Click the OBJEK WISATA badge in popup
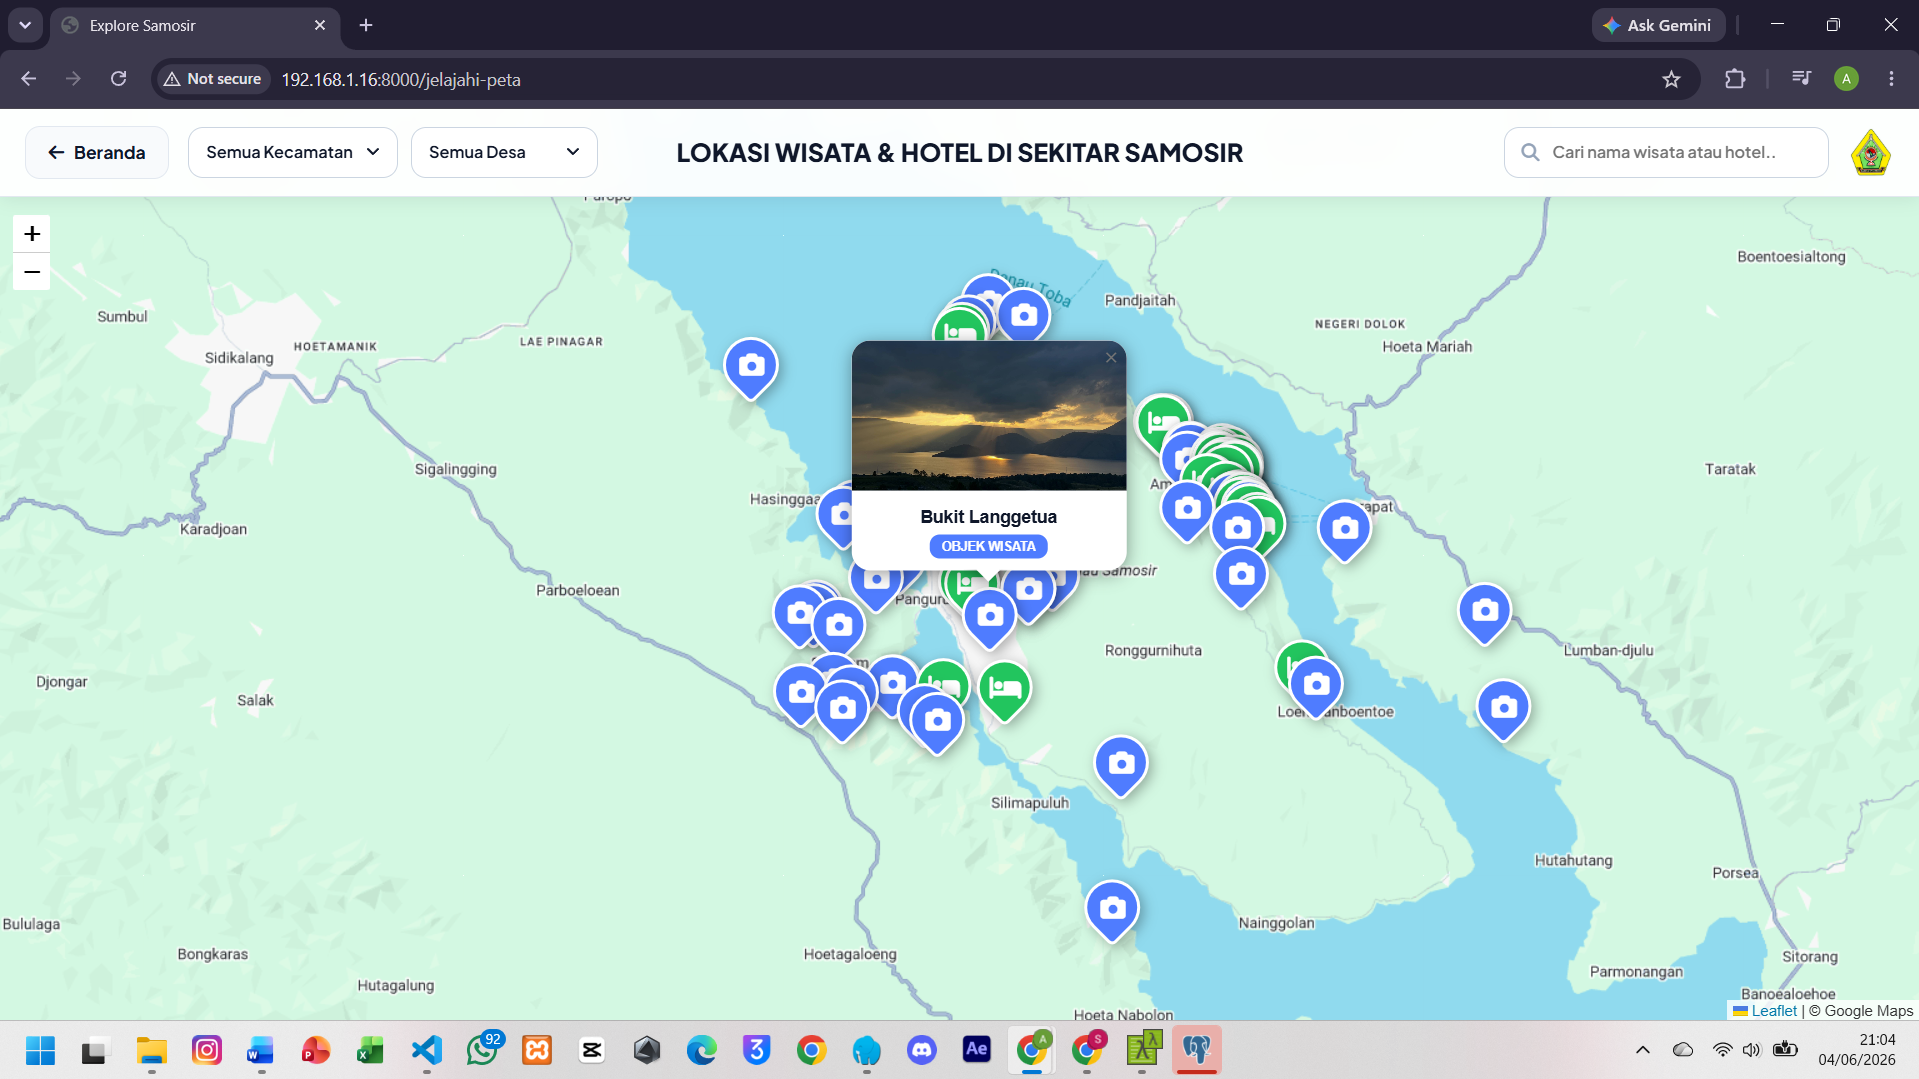Viewport: 1919px width, 1079px height. tap(989, 546)
